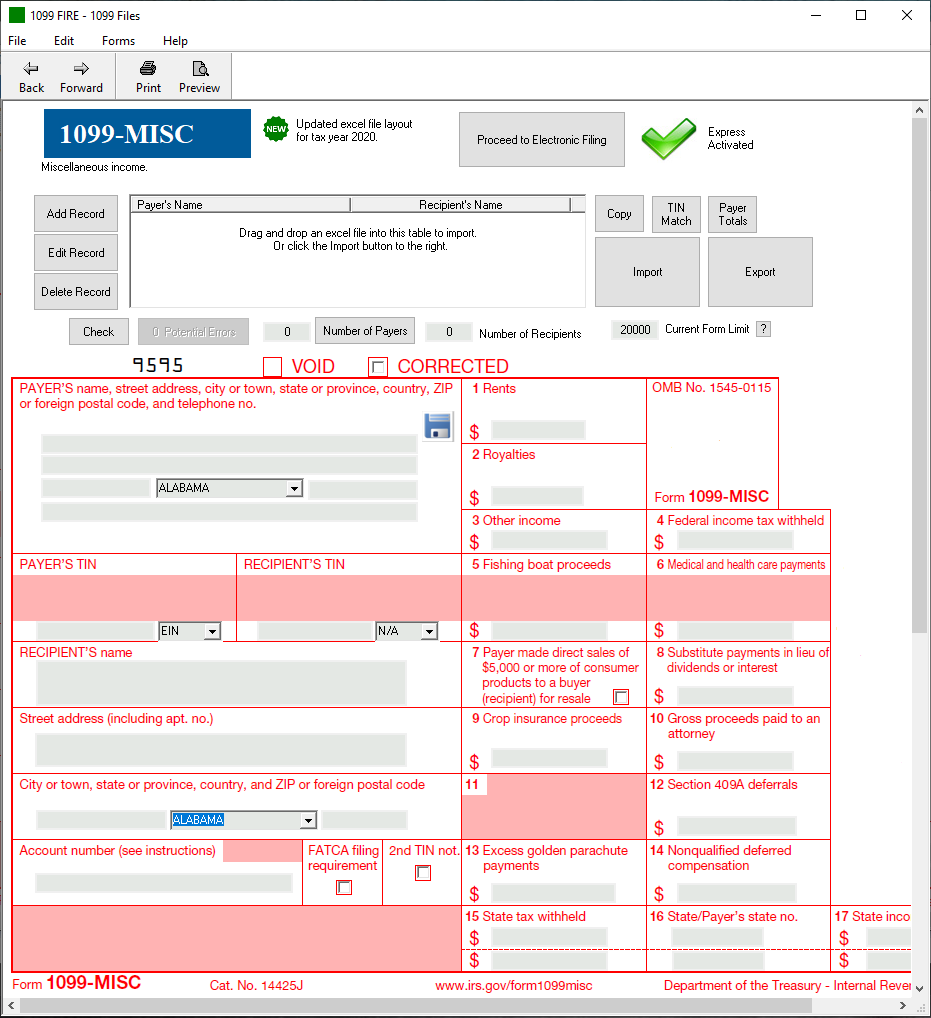Click the Check button
This screenshot has height=1018, width=931.
point(99,332)
